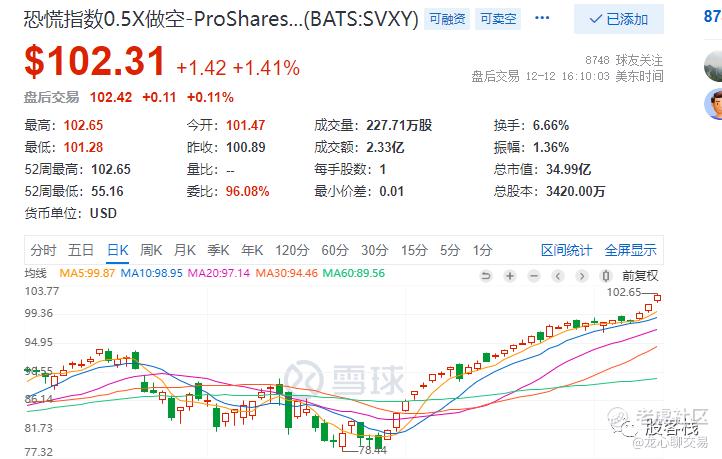722x459 pixels.
Task: Click the +1.42 +1.41% price change
Action: 238,68
